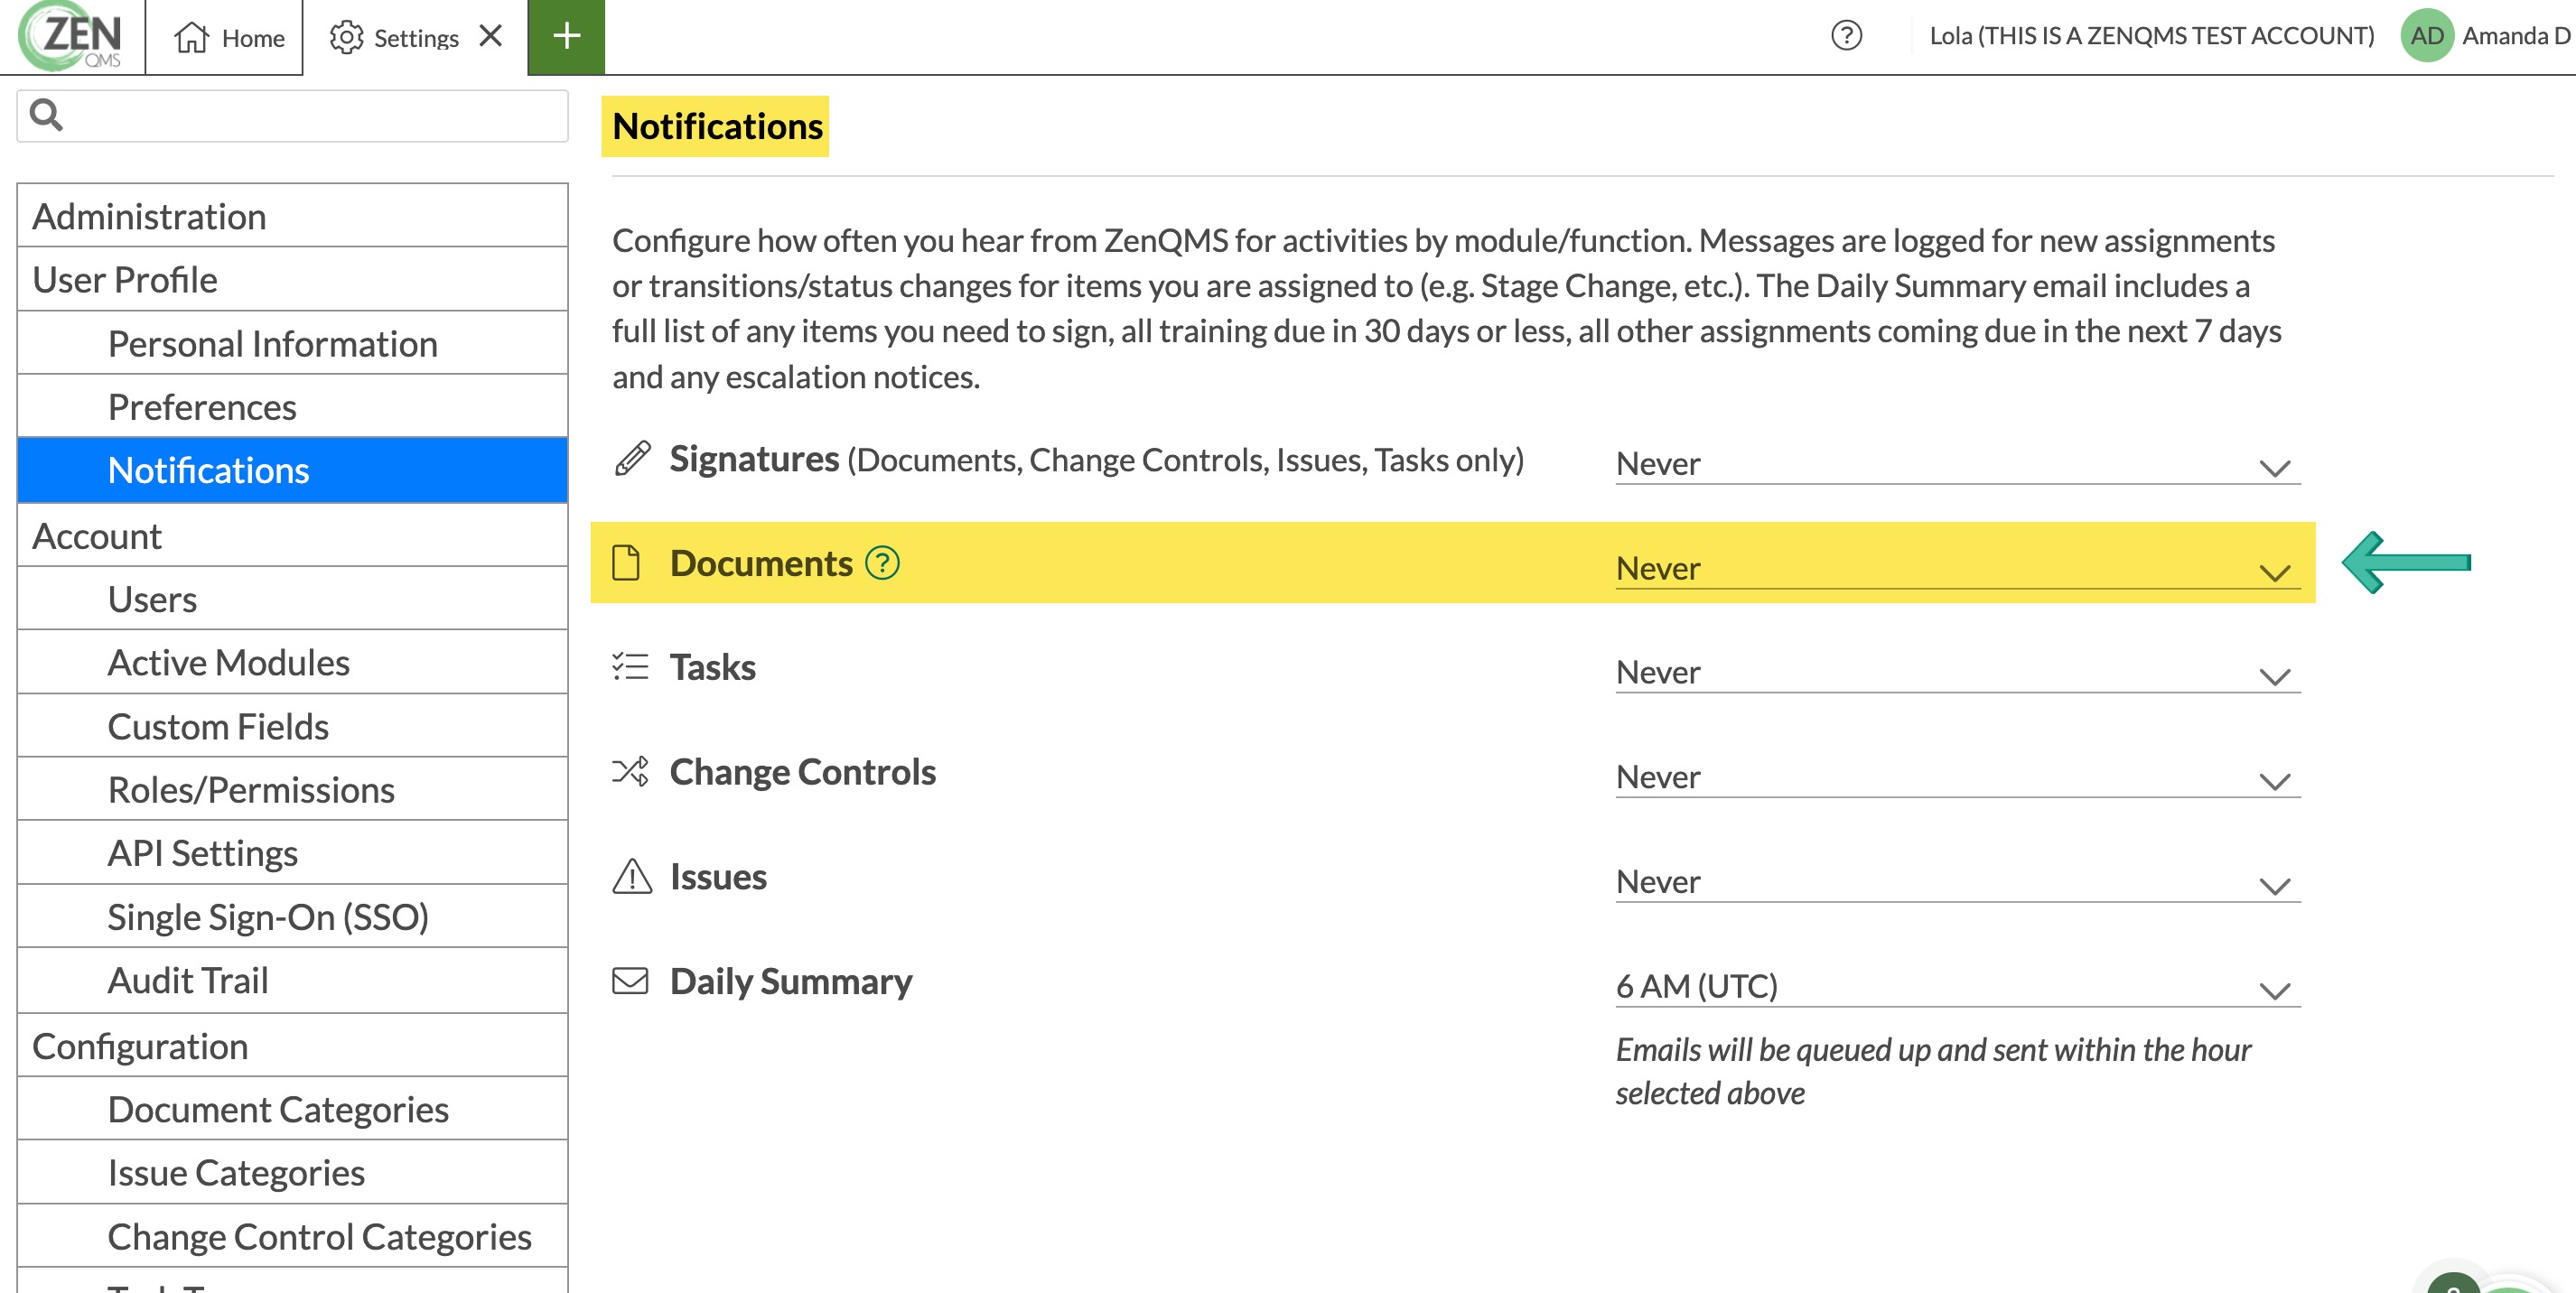Viewport: 2576px width, 1293px height.
Task: Click the Daily Summary label
Action: click(x=791, y=981)
